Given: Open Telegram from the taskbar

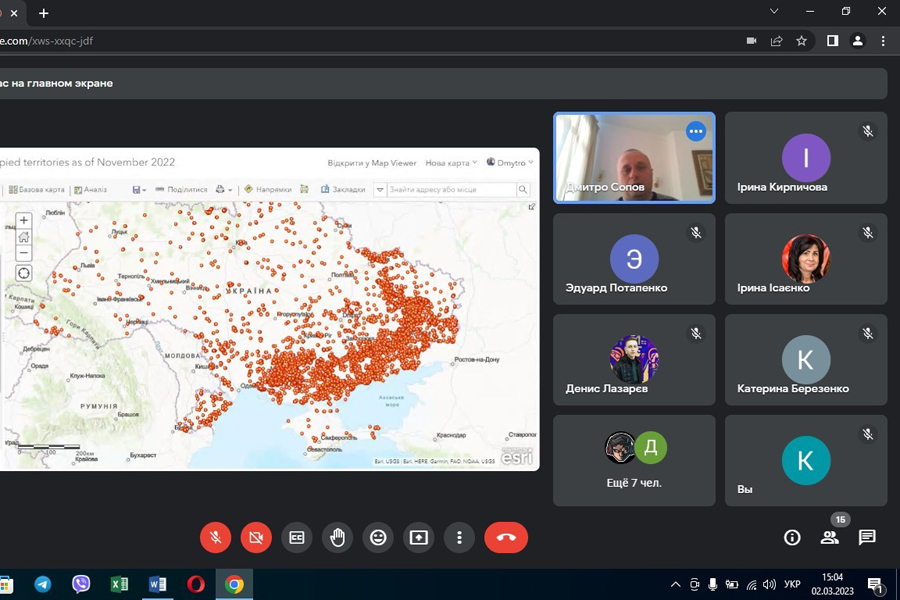Looking at the screenshot, I should (x=43, y=585).
